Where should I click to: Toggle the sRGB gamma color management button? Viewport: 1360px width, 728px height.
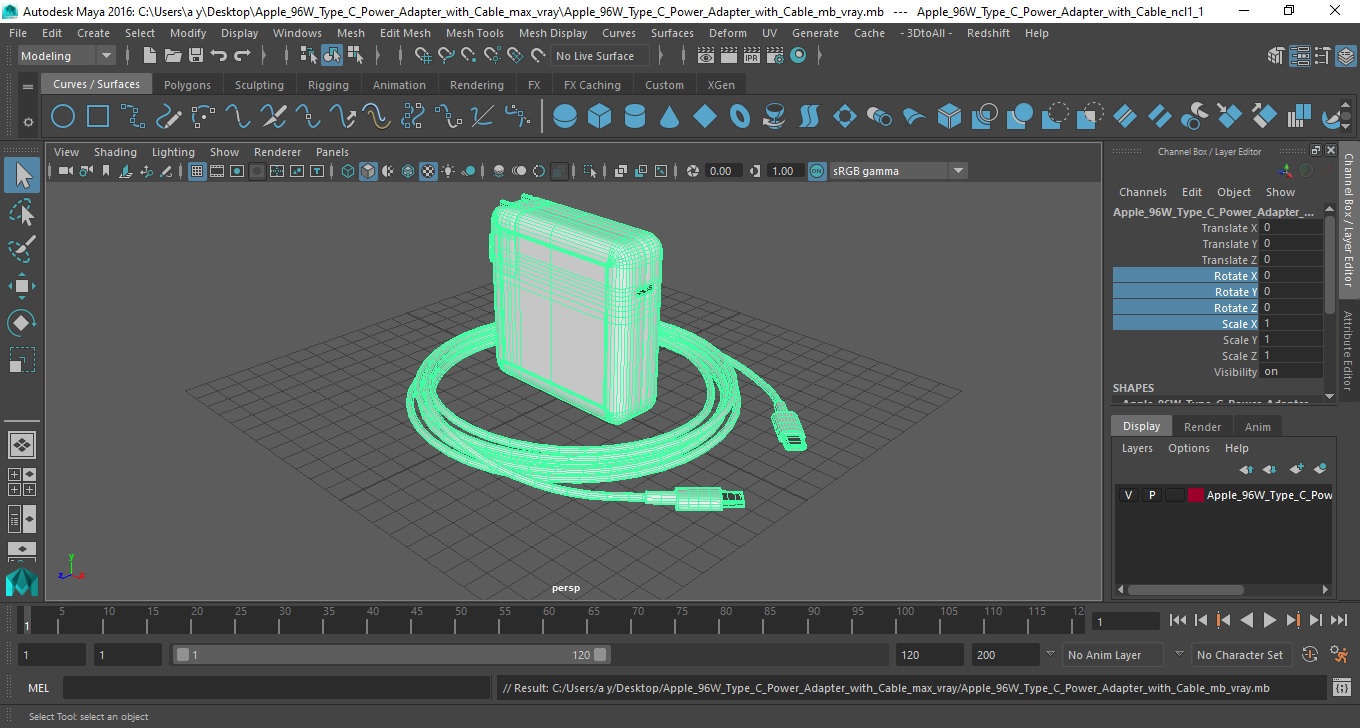(x=817, y=171)
